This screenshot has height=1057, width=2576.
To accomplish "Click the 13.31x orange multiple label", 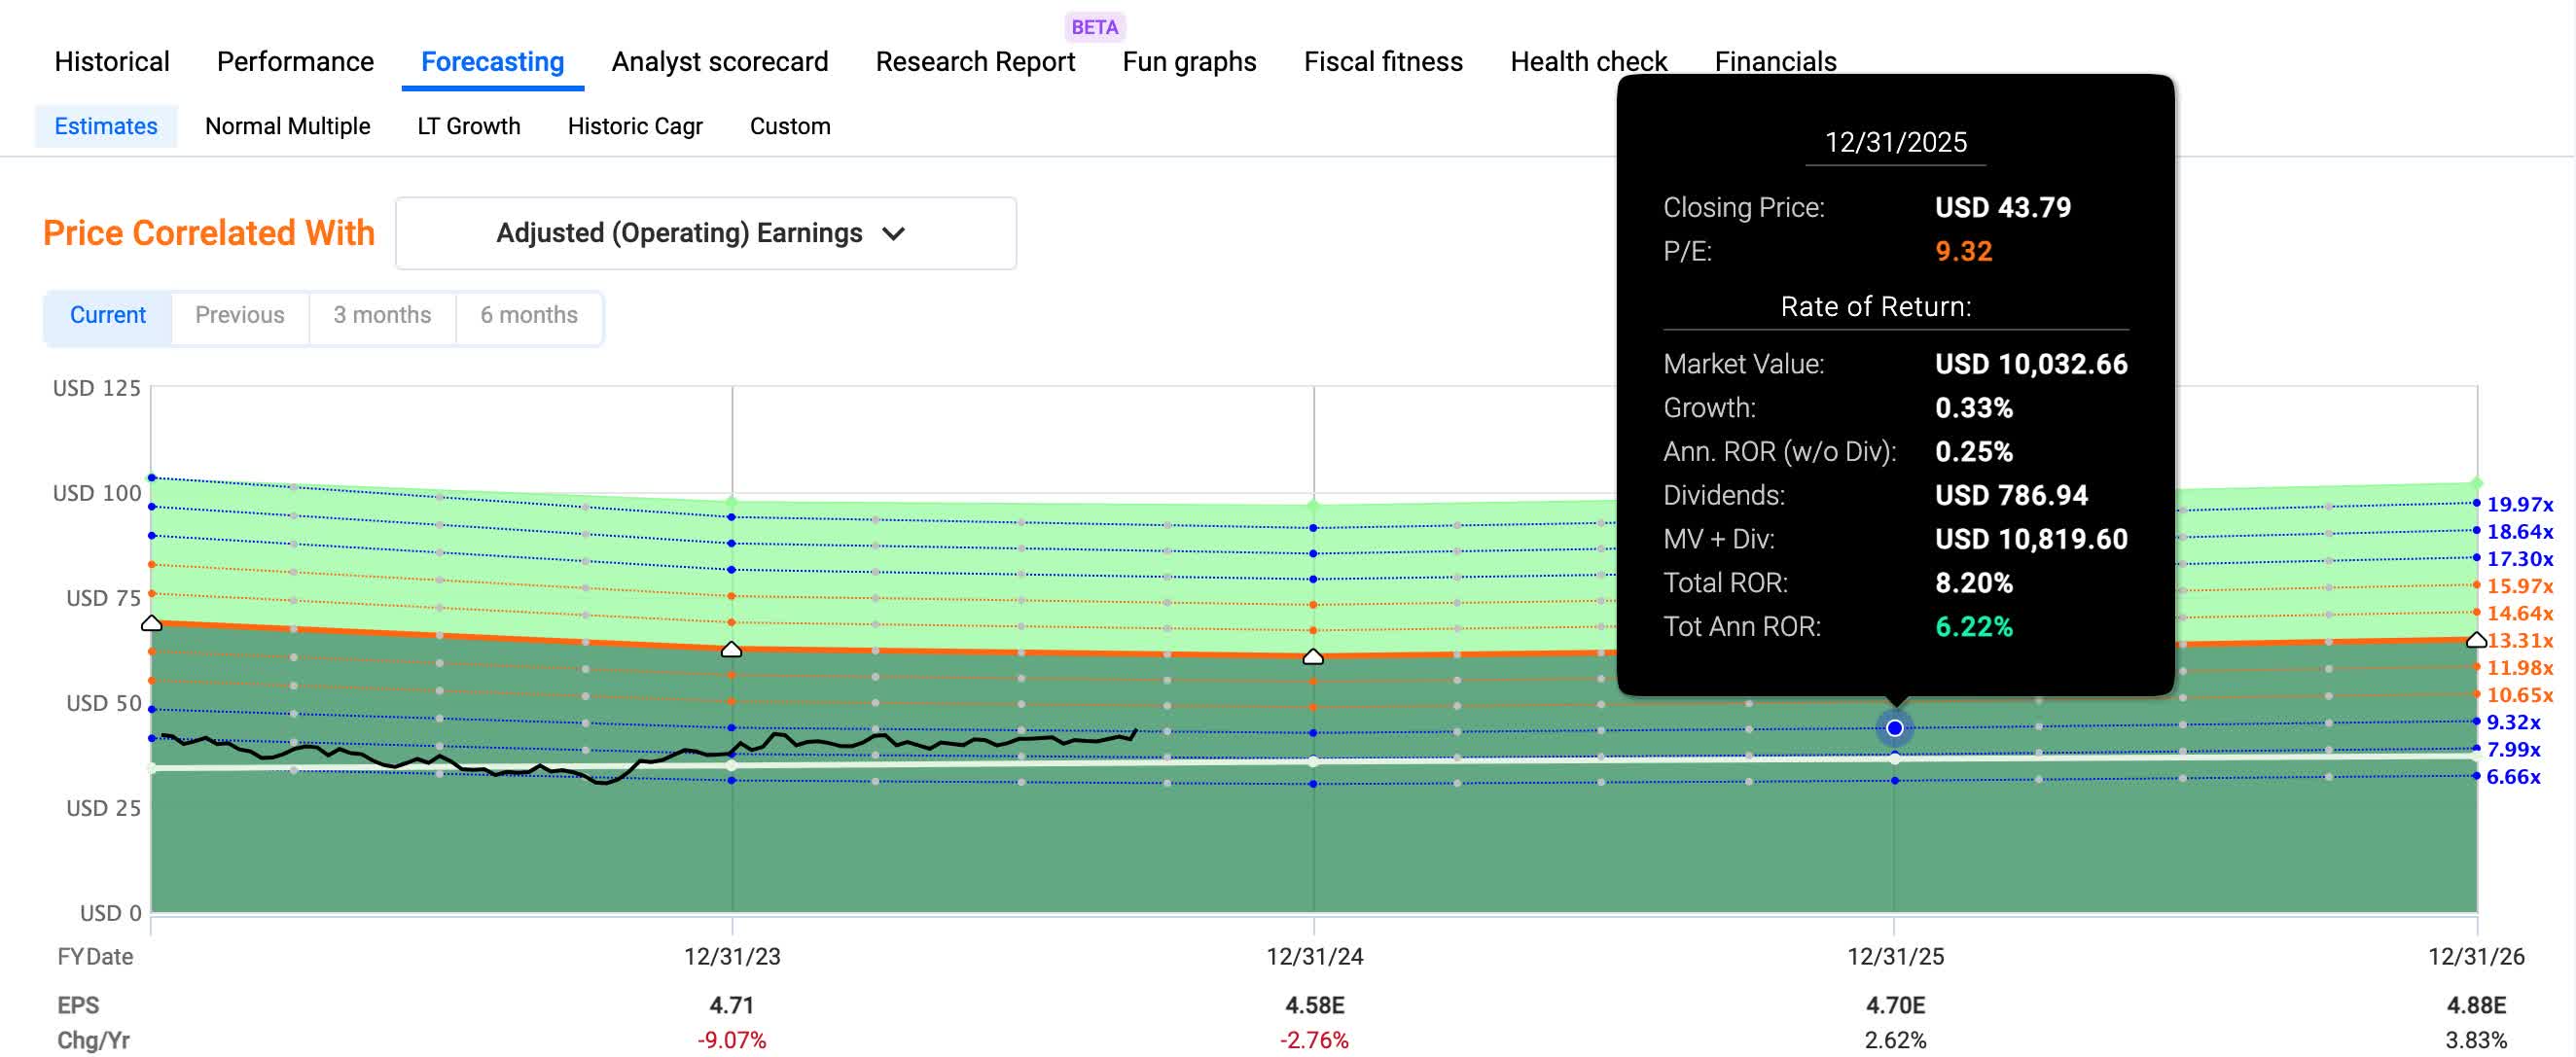I will point(2519,640).
